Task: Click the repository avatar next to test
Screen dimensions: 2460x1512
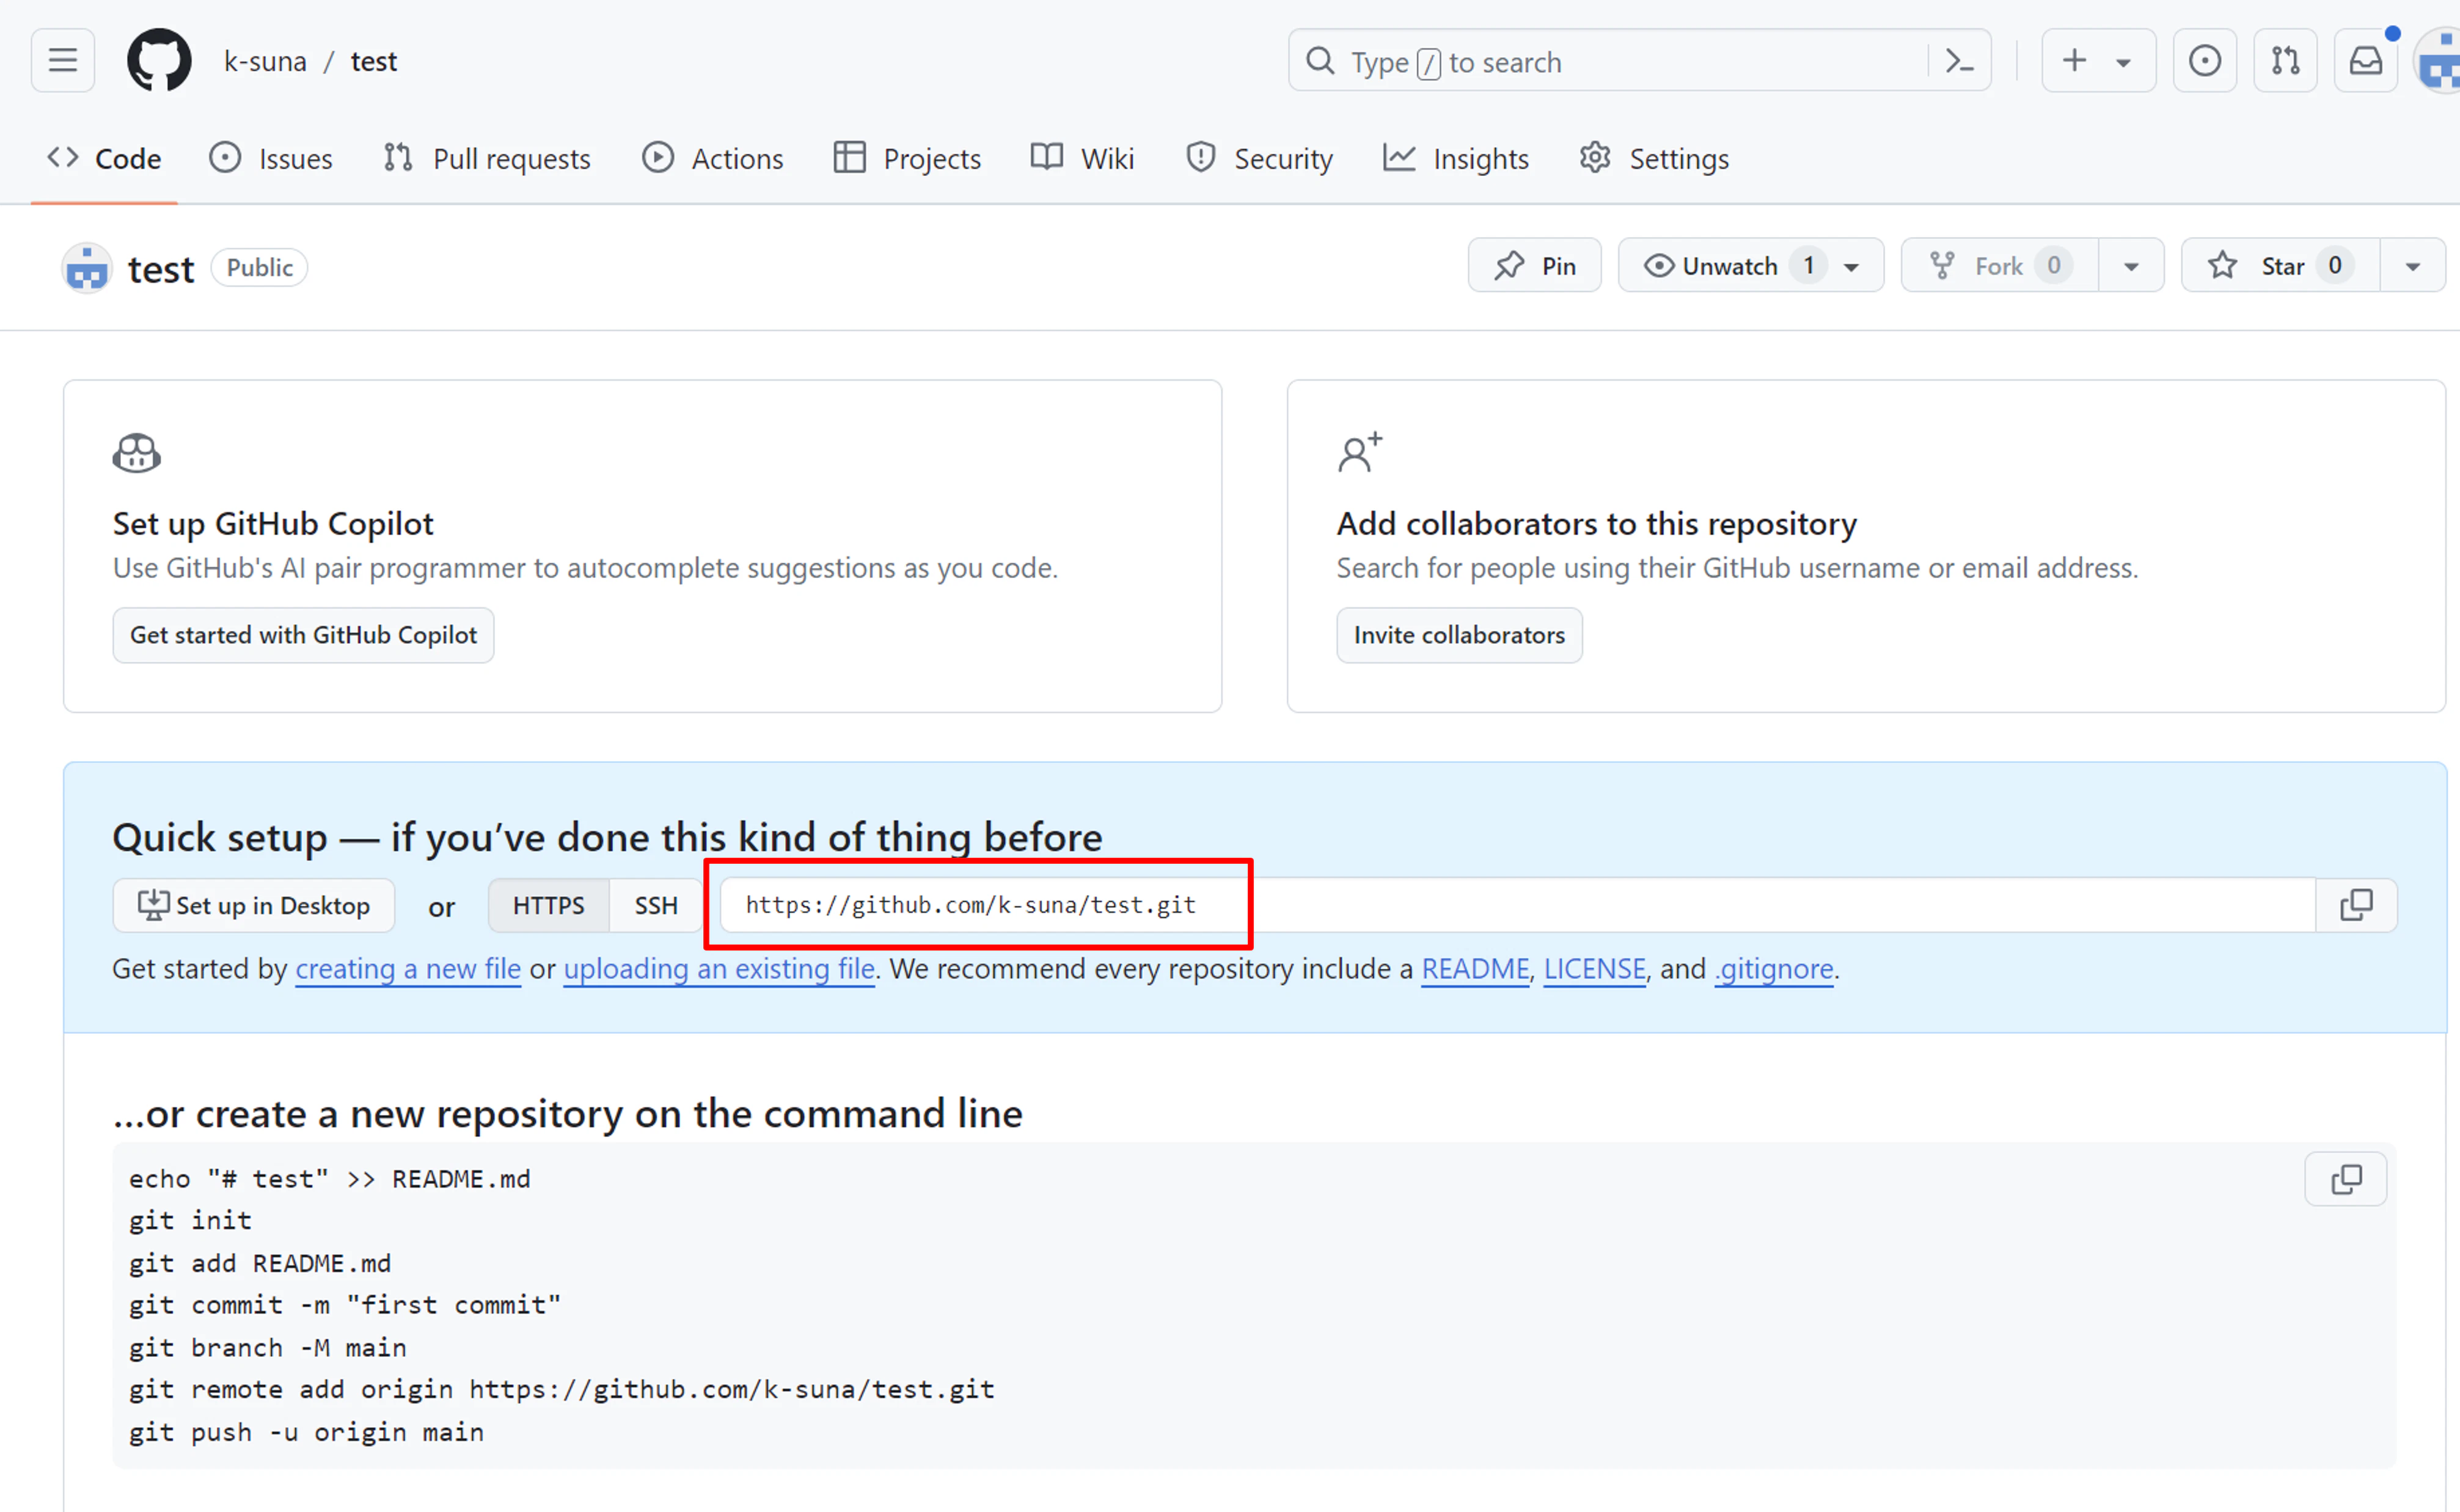Action: point(87,268)
